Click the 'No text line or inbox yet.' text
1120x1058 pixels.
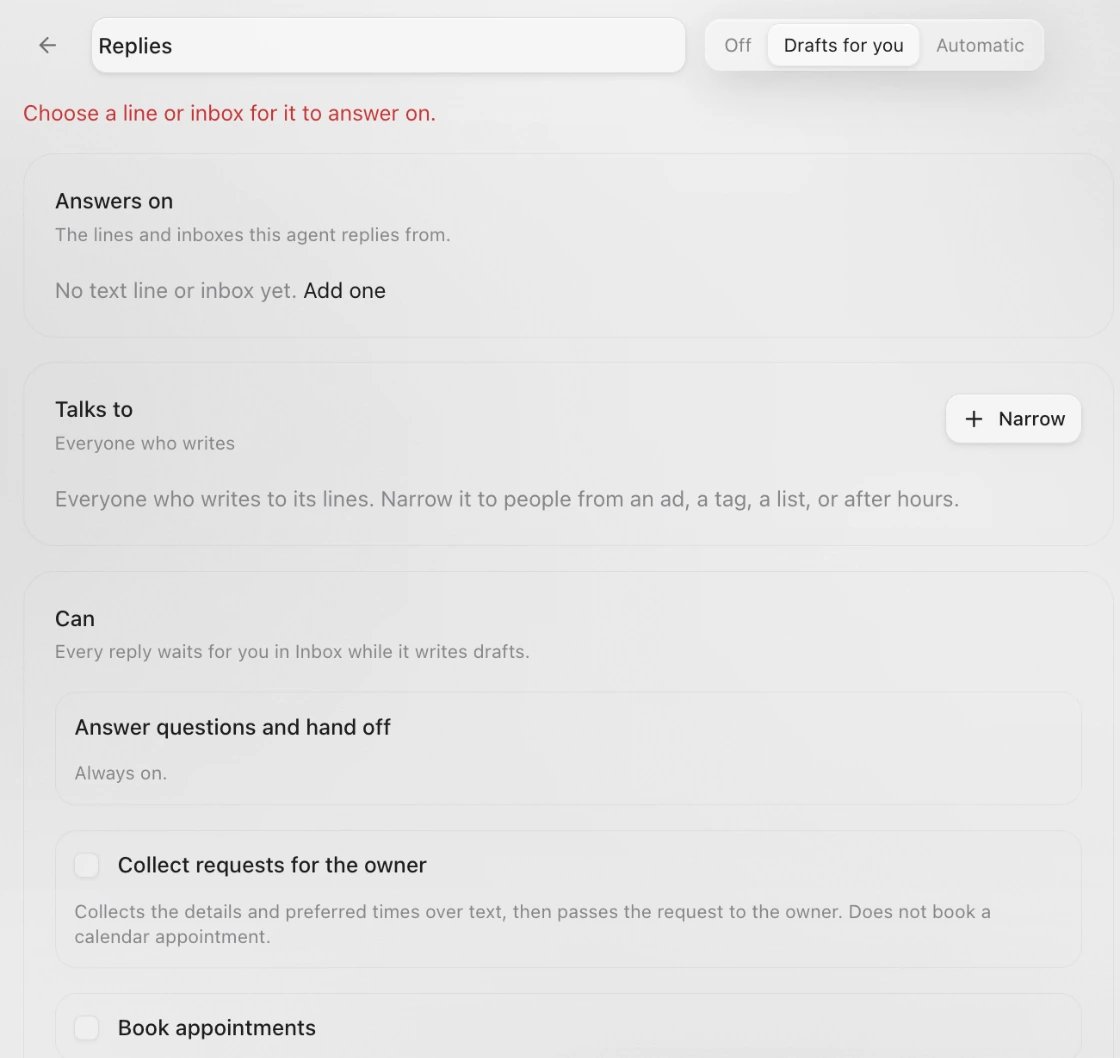(176, 291)
